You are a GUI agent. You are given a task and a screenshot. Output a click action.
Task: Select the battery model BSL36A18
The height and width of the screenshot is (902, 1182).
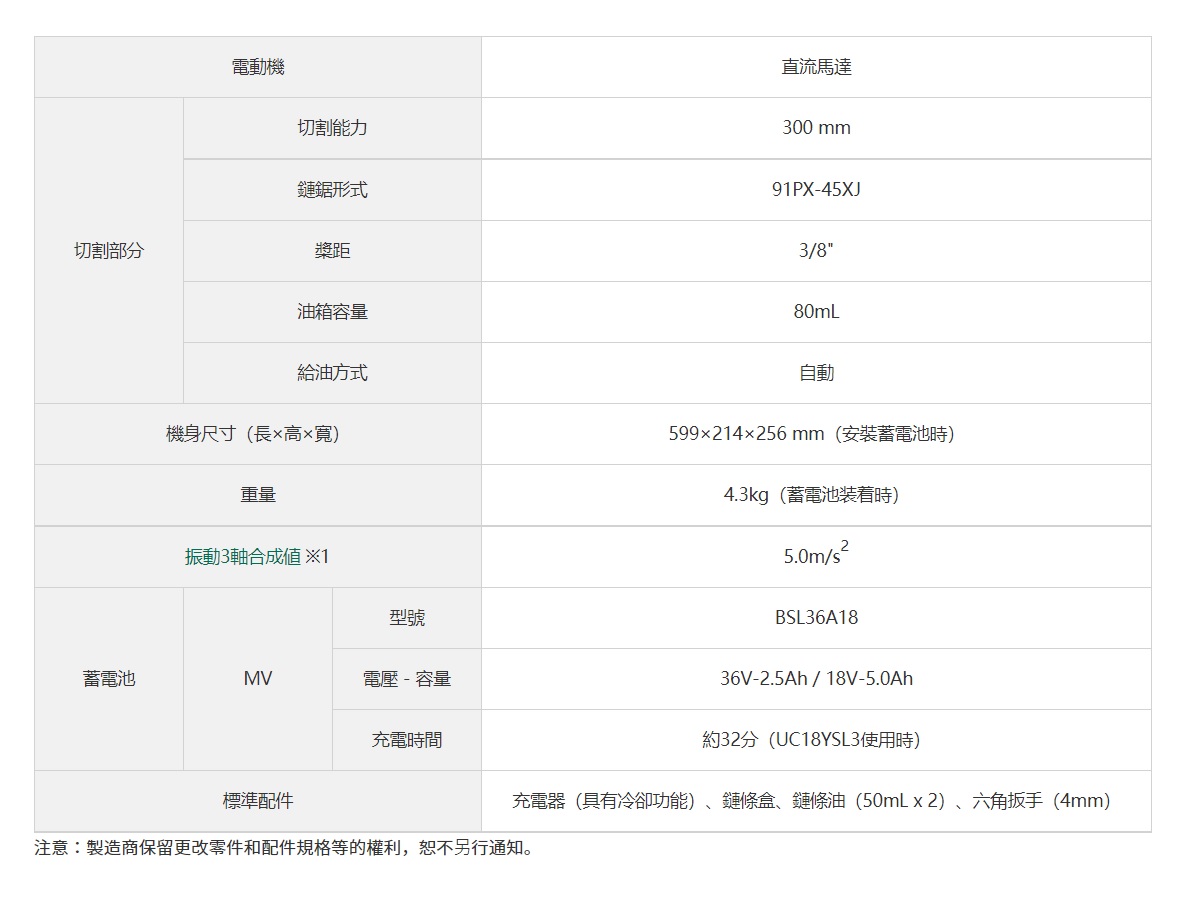(x=816, y=618)
